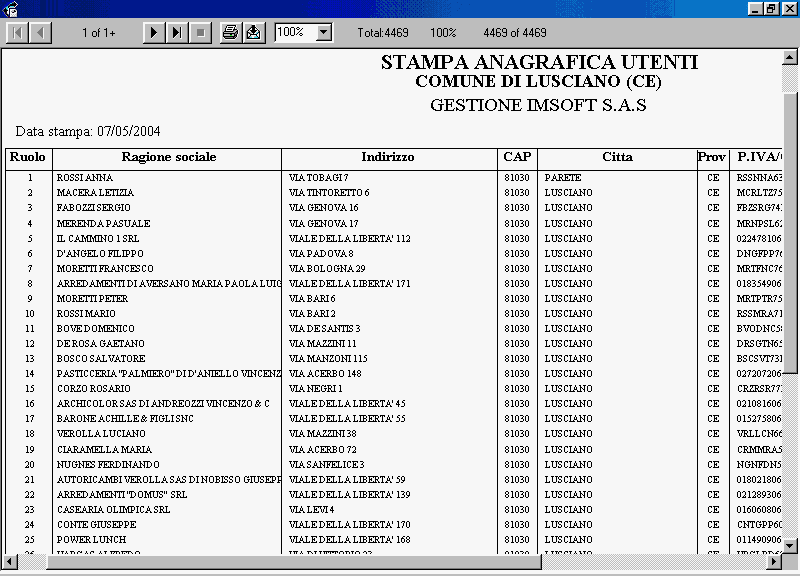Select "BARONE ACHILLE & FIGLI SNC"
This screenshot has height=576, width=800.
[x=125, y=419]
